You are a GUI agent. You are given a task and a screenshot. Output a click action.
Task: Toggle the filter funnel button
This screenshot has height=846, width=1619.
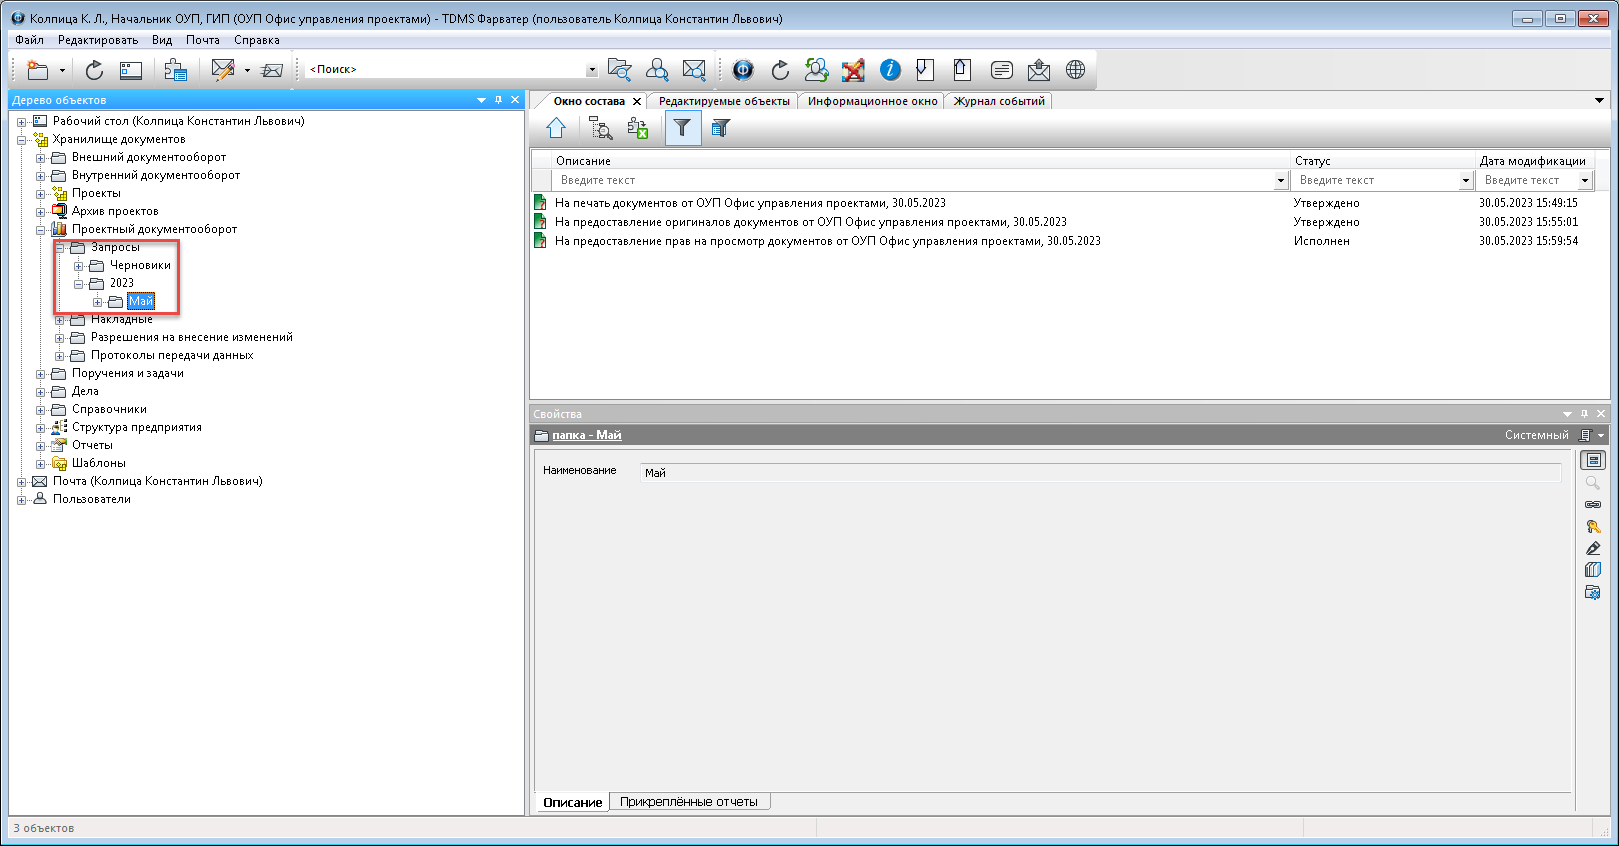pyautogui.click(x=682, y=128)
